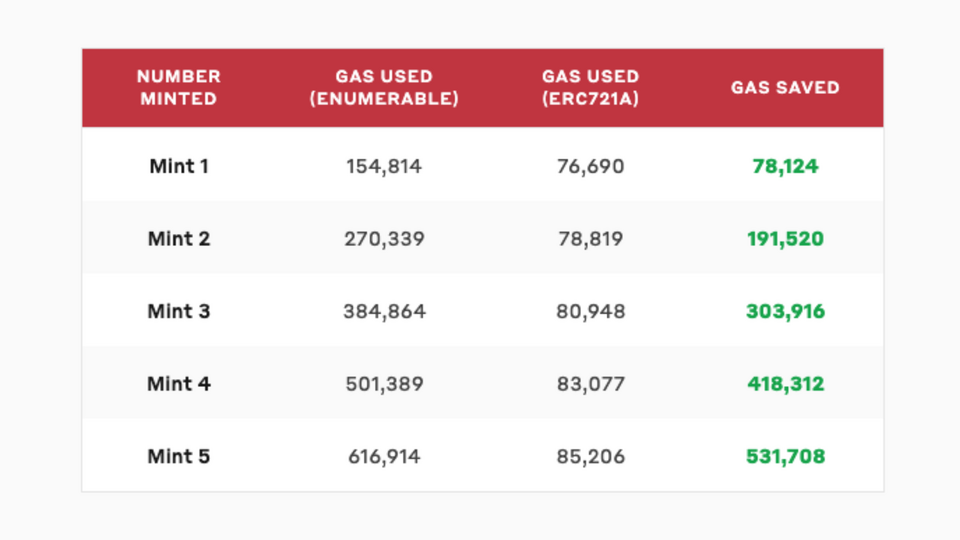Screen dimensions: 960x540
Task: Select the Mint 5 row label
Action: tap(179, 457)
